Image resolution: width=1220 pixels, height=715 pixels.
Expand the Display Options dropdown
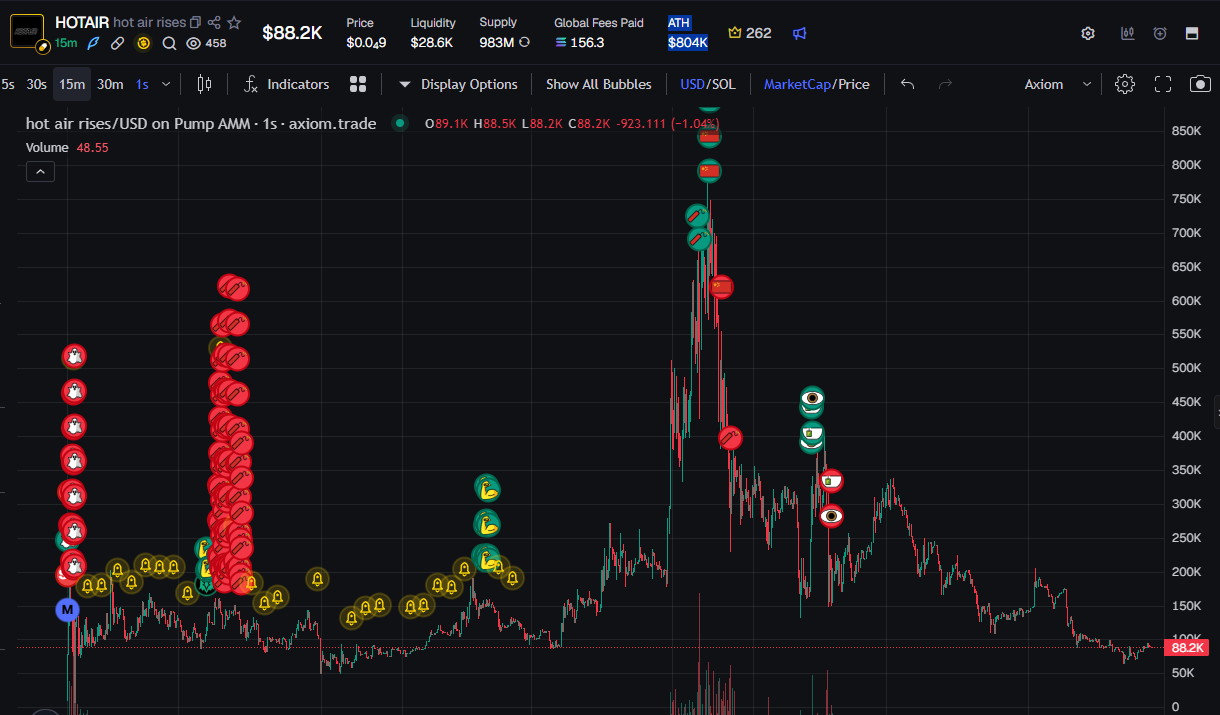point(458,84)
